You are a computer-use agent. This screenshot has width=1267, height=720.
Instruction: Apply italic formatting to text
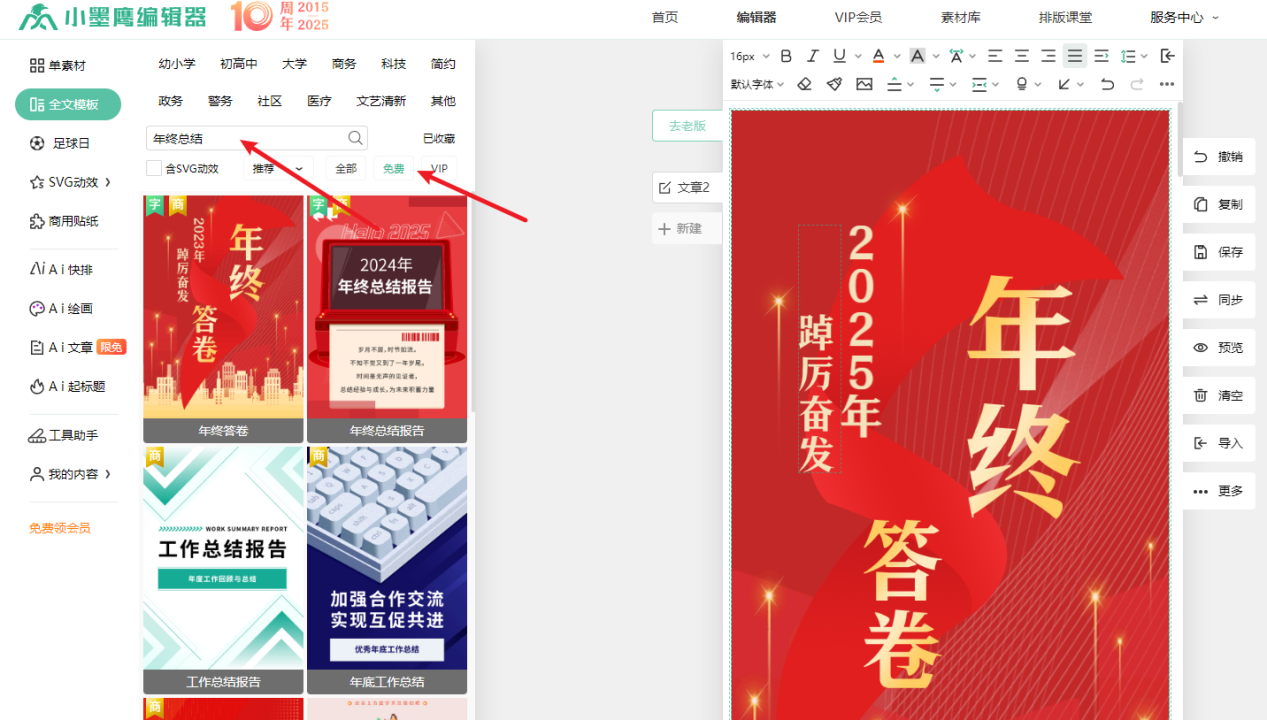coord(812,56)
